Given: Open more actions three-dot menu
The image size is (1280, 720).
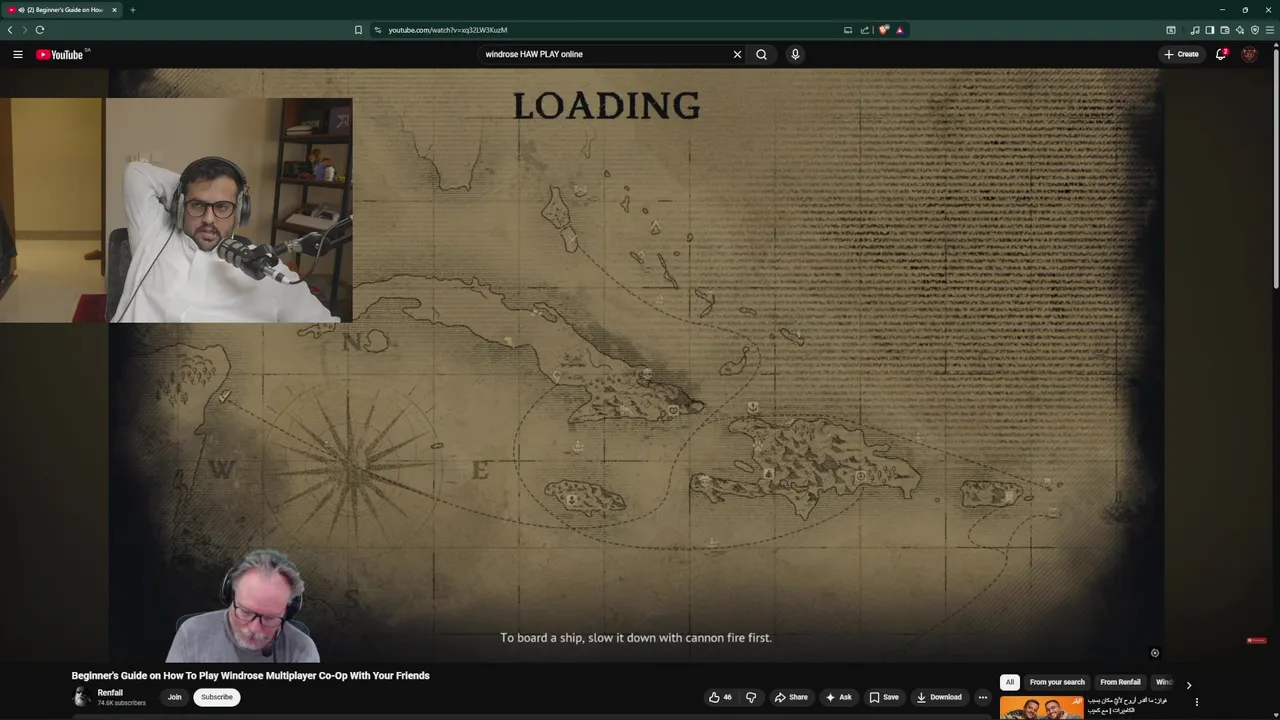Looking at the screenshot, I should 982,697.
